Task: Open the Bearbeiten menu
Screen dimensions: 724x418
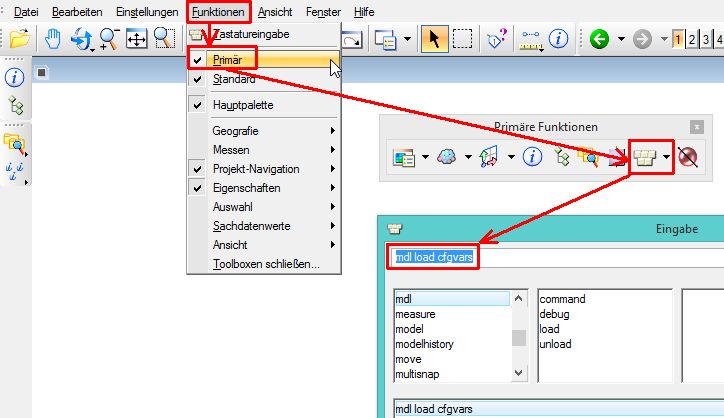Action: click(77, 12)
